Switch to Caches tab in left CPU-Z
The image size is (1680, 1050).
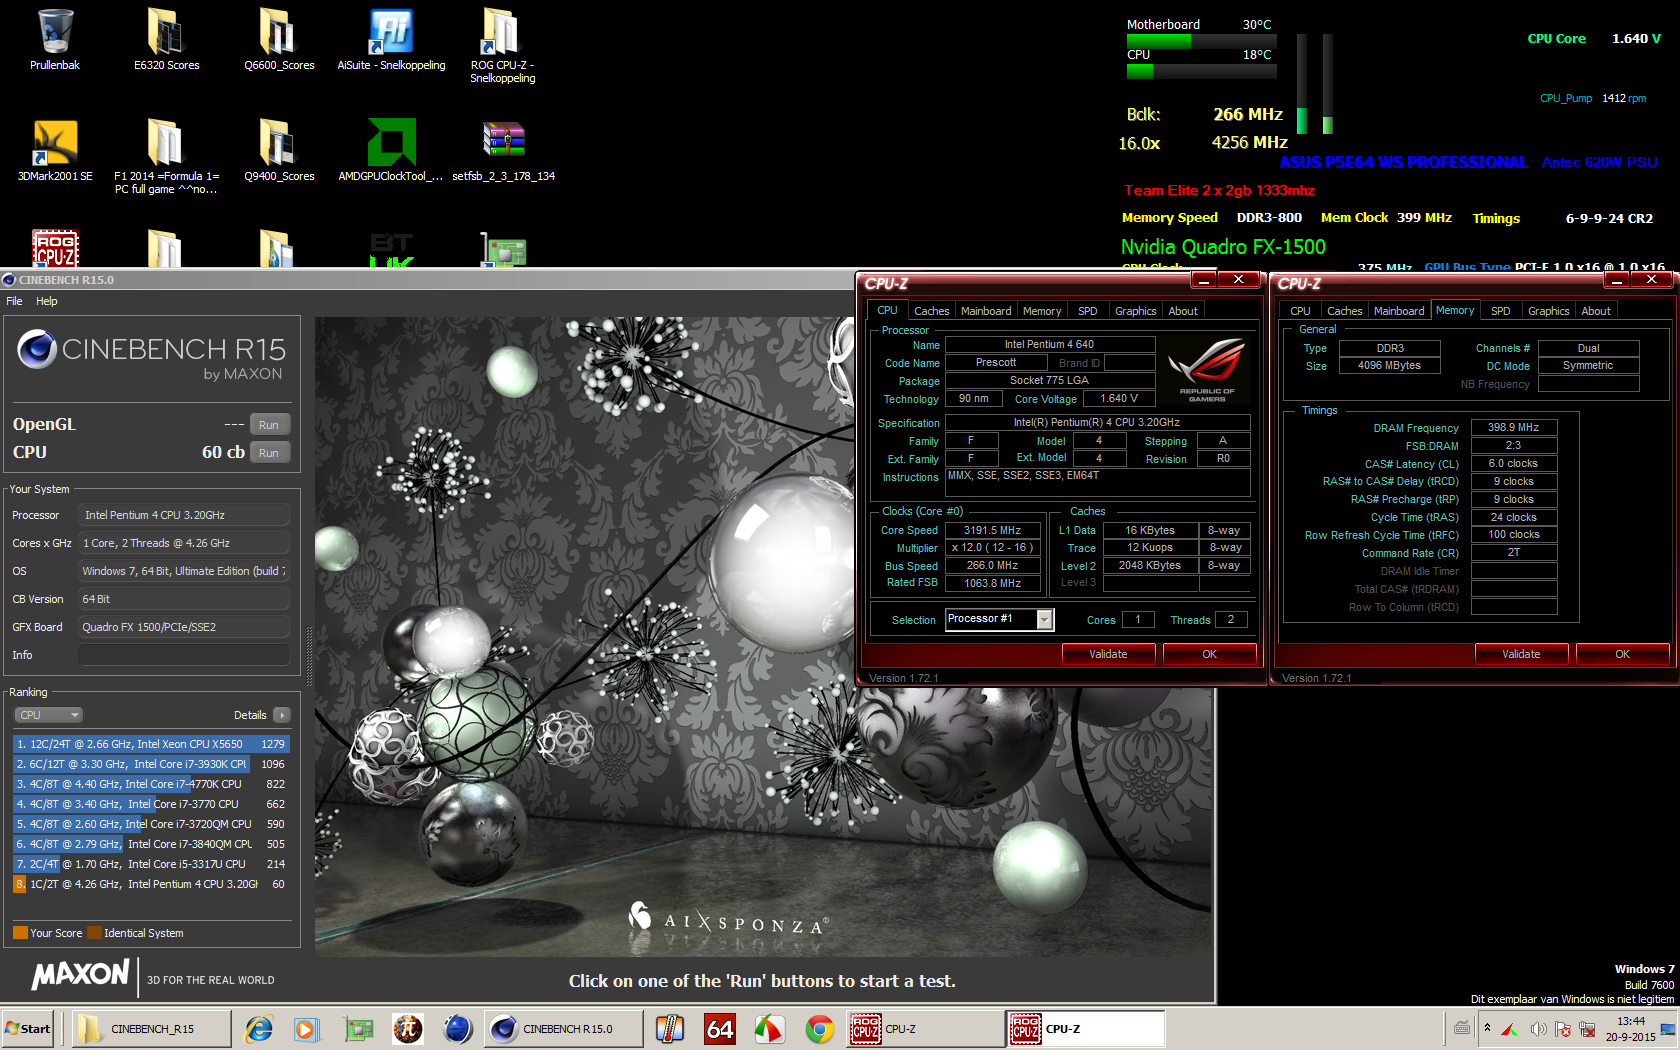(x=931, y=311)
